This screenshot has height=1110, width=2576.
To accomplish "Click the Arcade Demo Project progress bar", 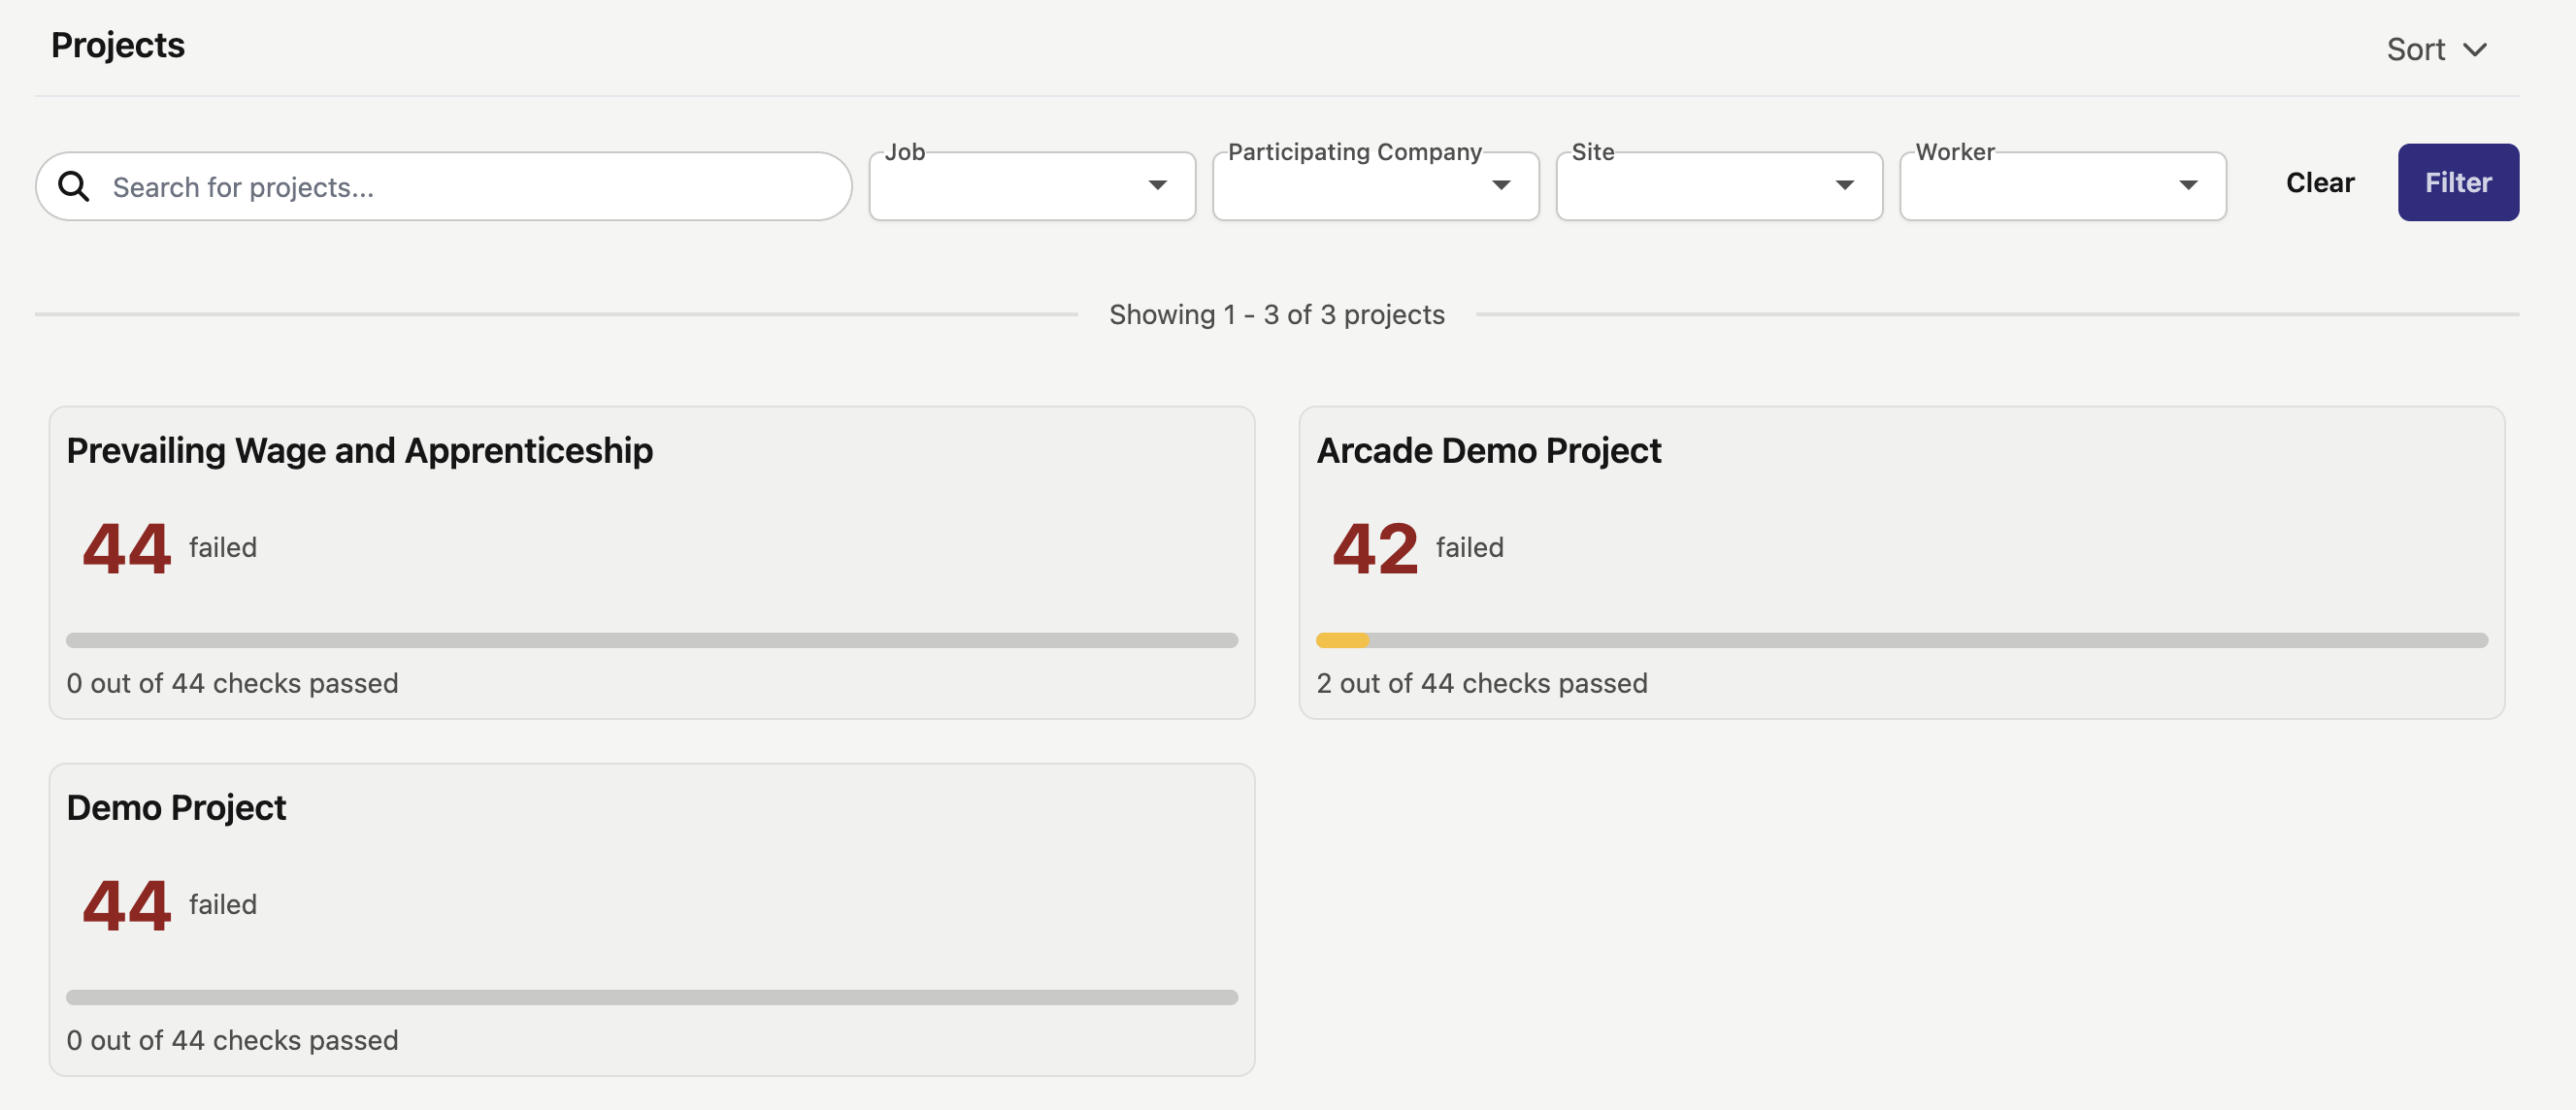I will (1900, 640).
